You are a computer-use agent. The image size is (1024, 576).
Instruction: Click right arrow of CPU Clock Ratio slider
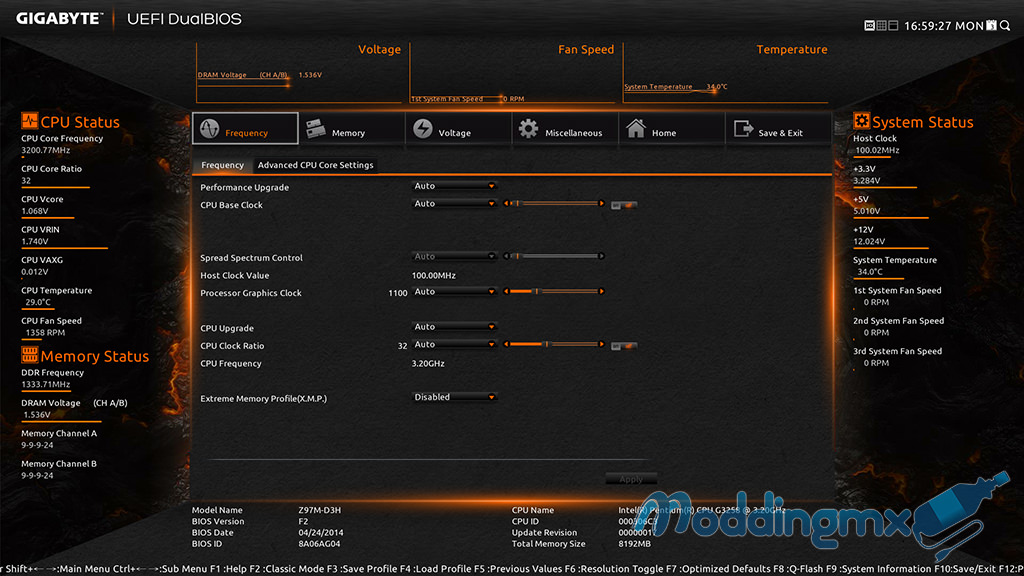(x=601, y=344)
